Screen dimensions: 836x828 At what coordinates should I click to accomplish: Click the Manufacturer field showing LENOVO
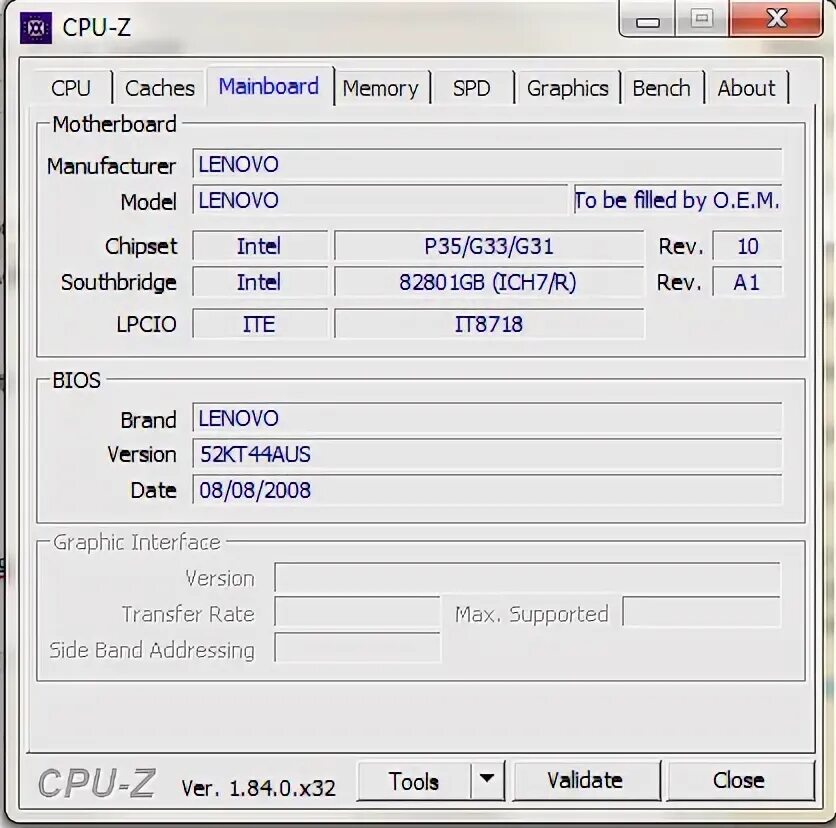(x=487, y=164)
